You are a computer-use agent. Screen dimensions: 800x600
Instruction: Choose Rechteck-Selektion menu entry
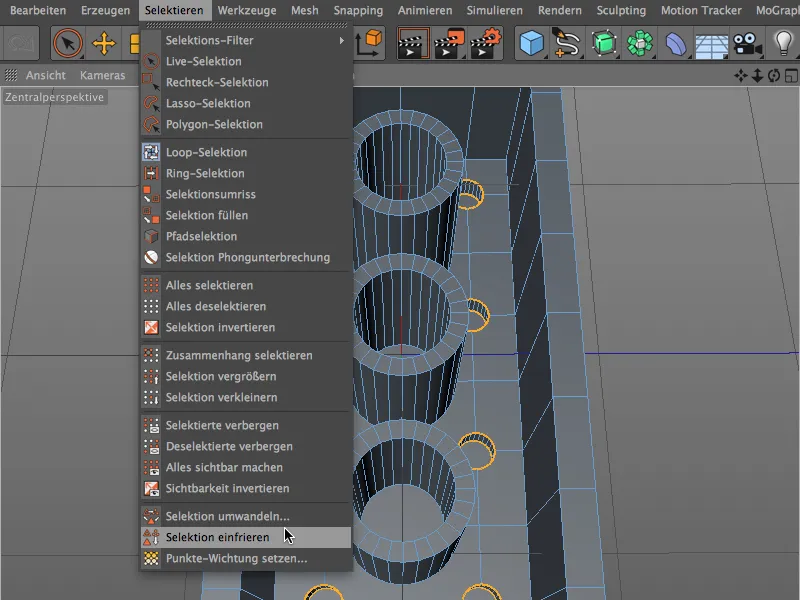[x=246, y=82]
